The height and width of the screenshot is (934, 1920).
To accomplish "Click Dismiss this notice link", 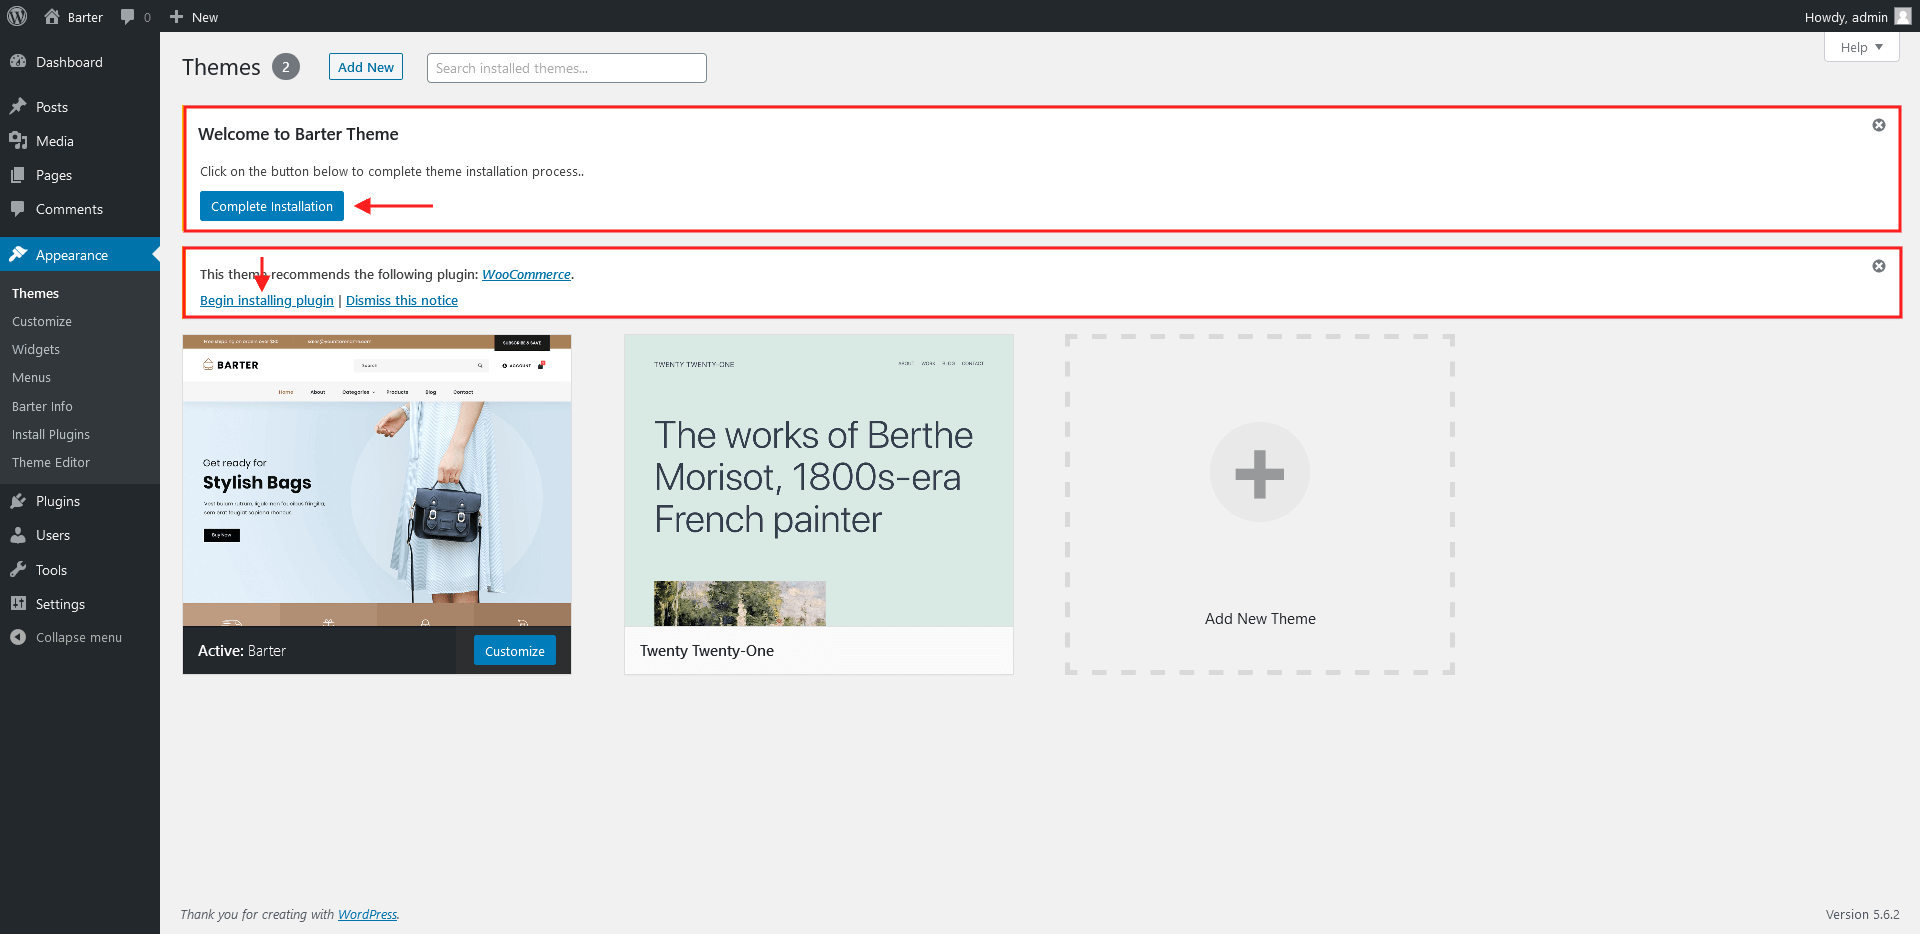I will pyautogui.click(x=402, y=300).
